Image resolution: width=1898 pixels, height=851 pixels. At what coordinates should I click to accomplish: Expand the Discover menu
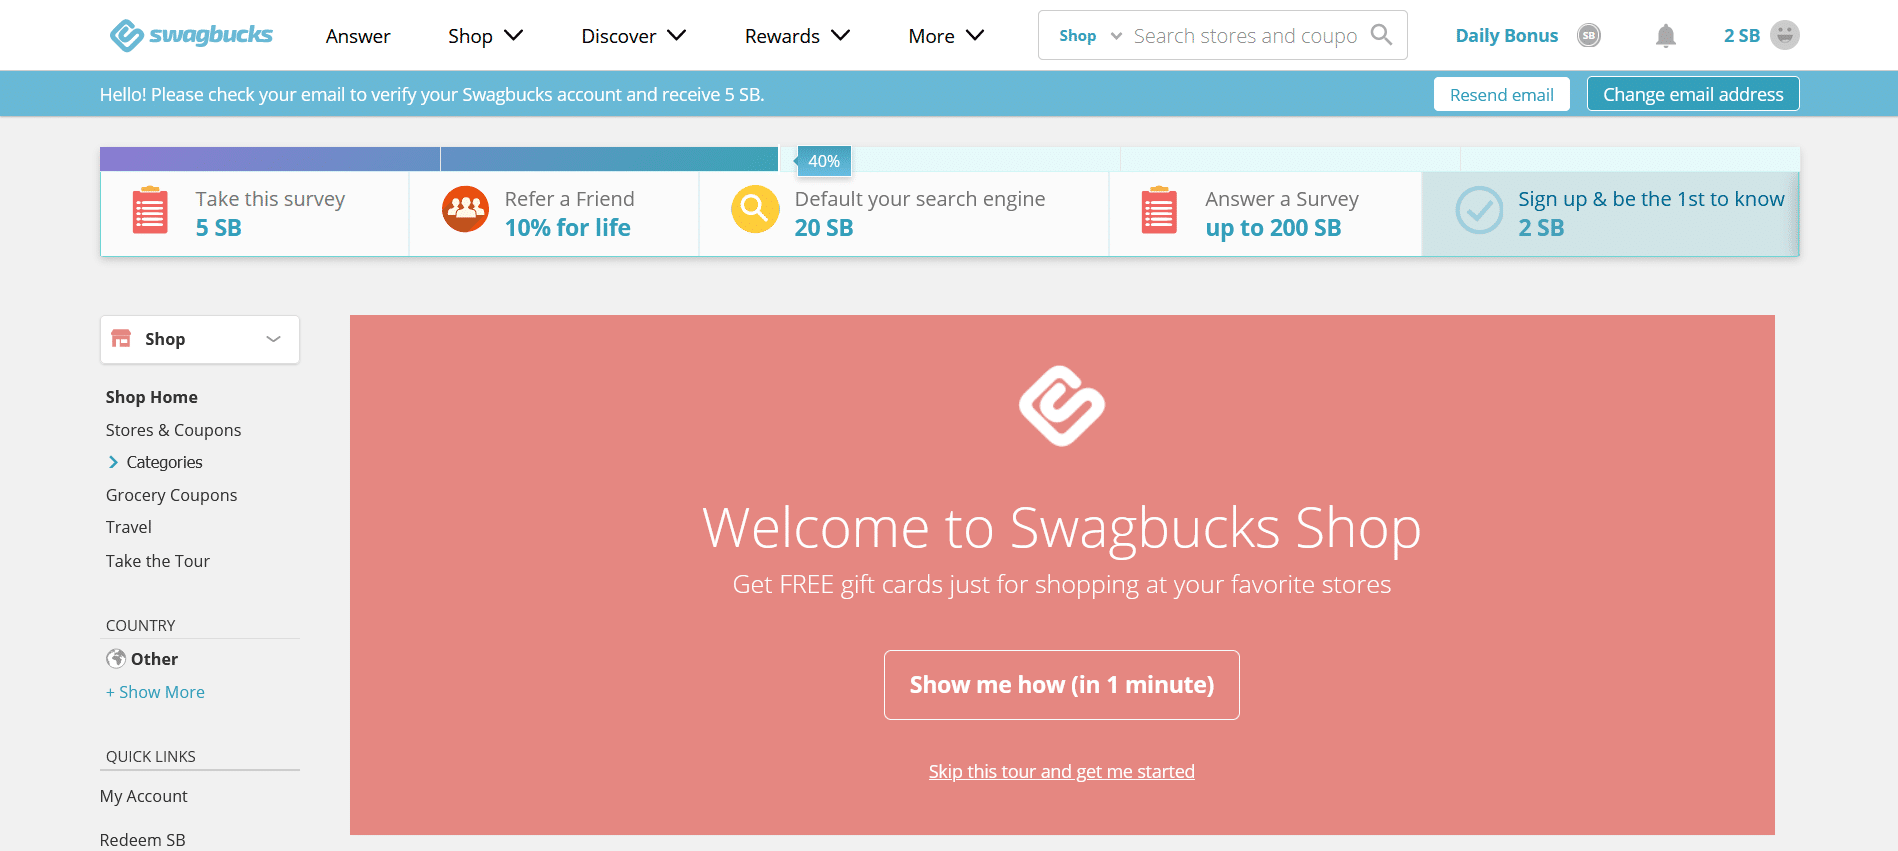point(634,36)
